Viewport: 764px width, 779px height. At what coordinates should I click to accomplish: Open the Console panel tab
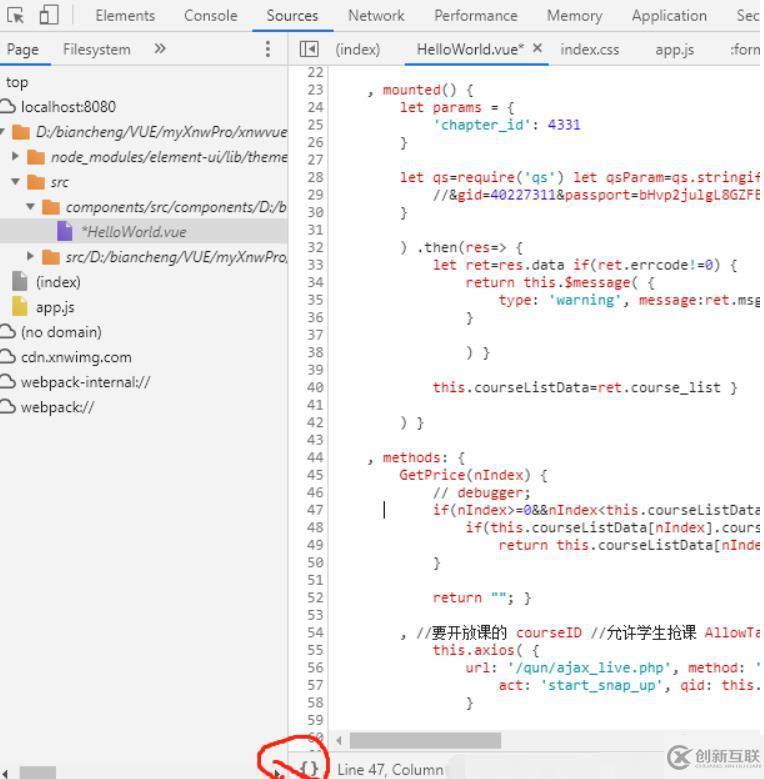210,16
